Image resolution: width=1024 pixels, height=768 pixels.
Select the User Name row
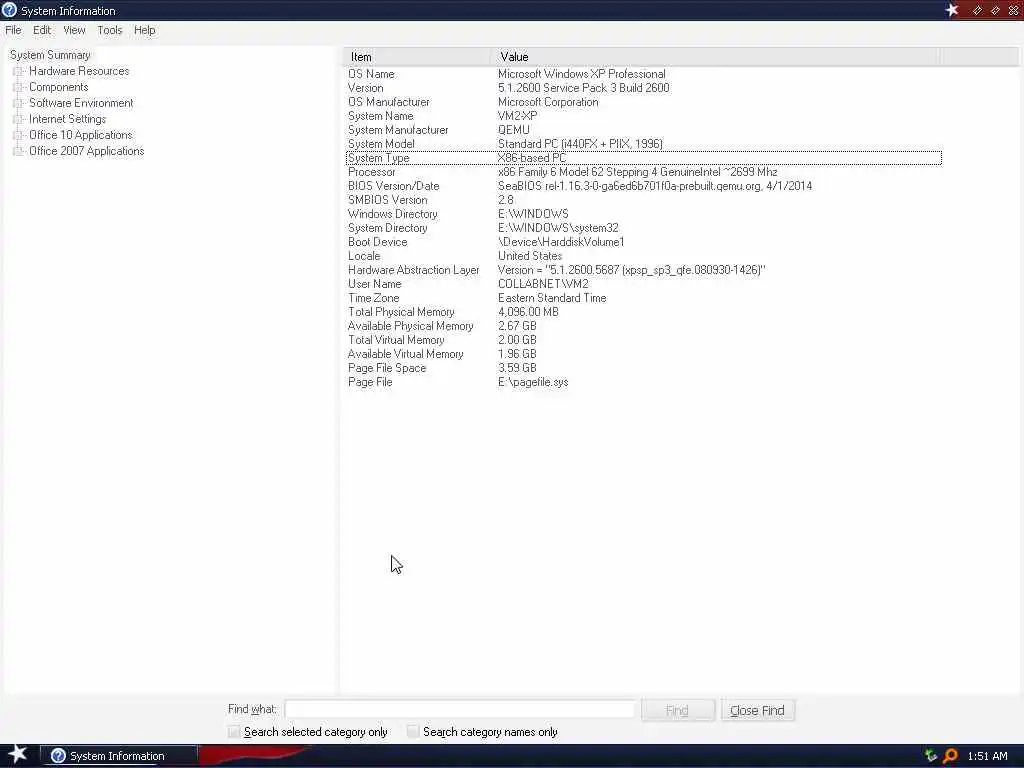click(x=643, y=284)
